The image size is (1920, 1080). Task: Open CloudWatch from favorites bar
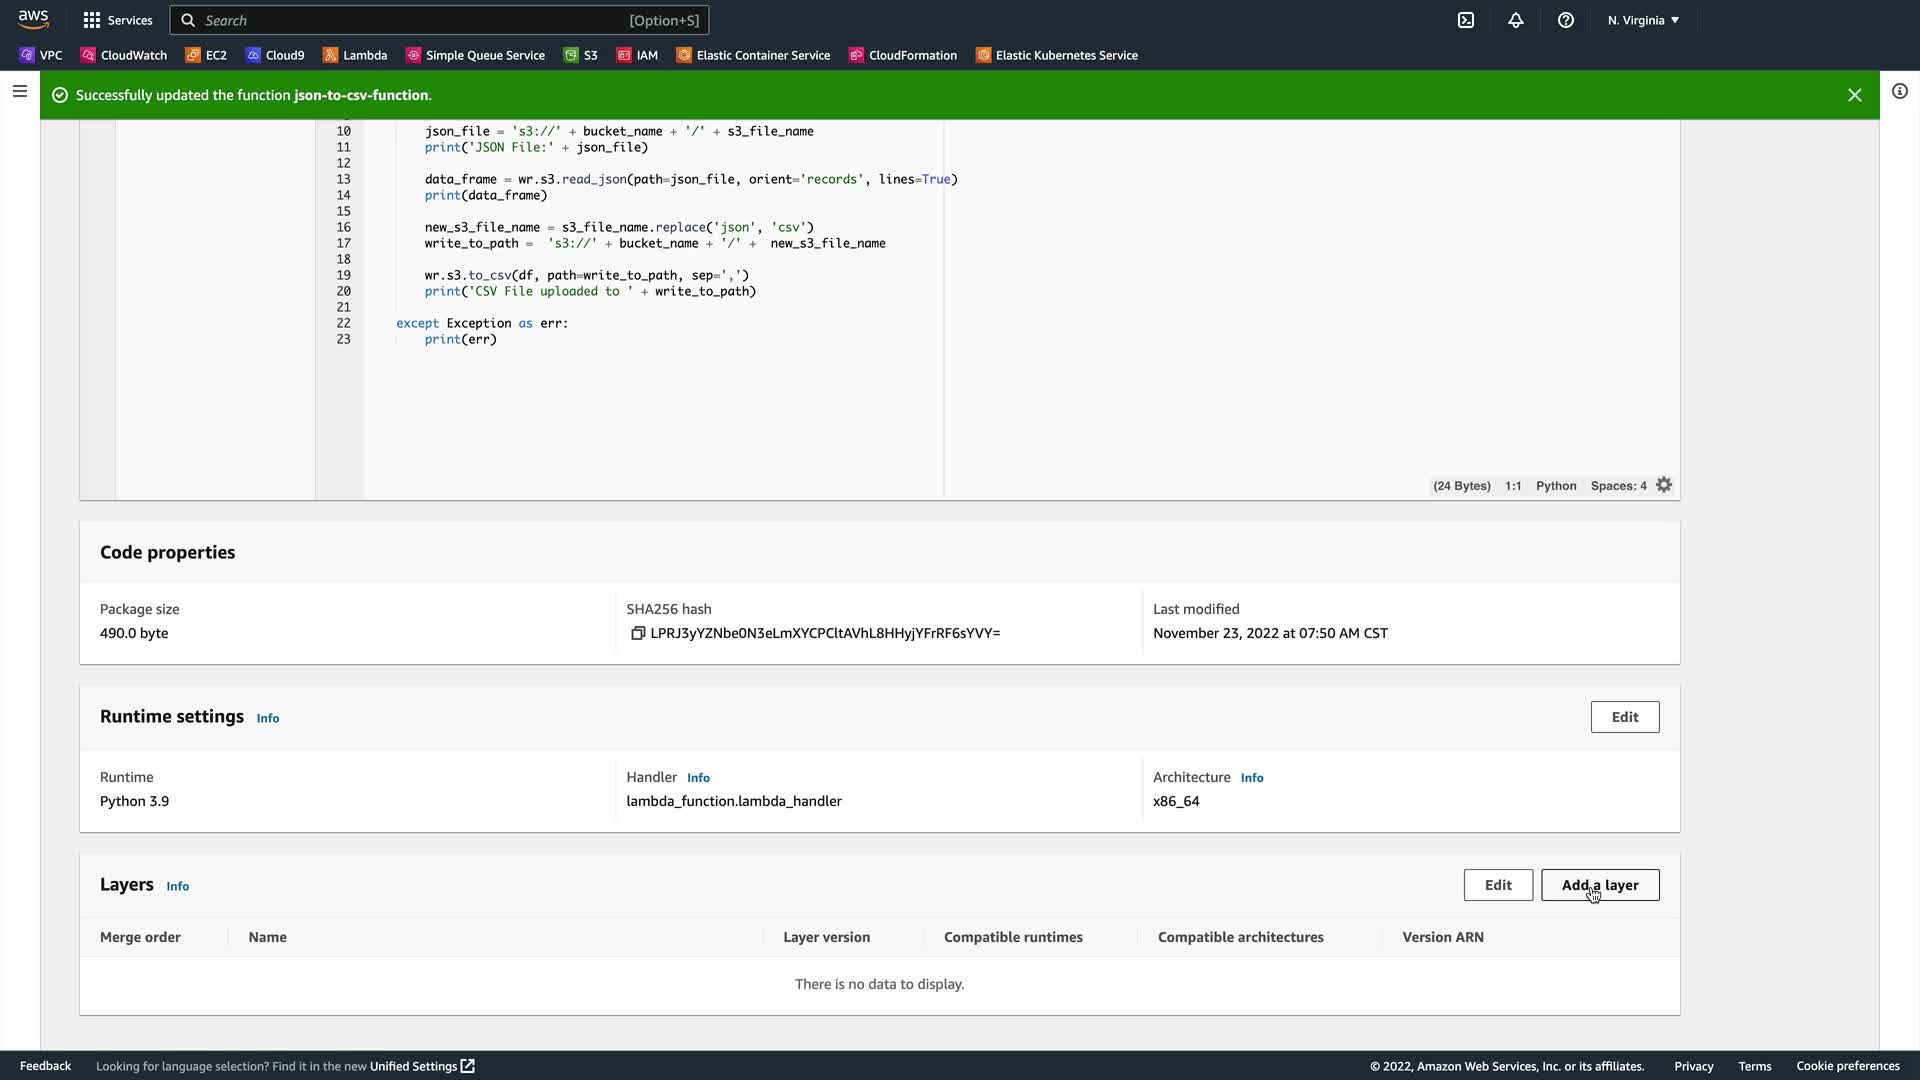coord(124,55)
